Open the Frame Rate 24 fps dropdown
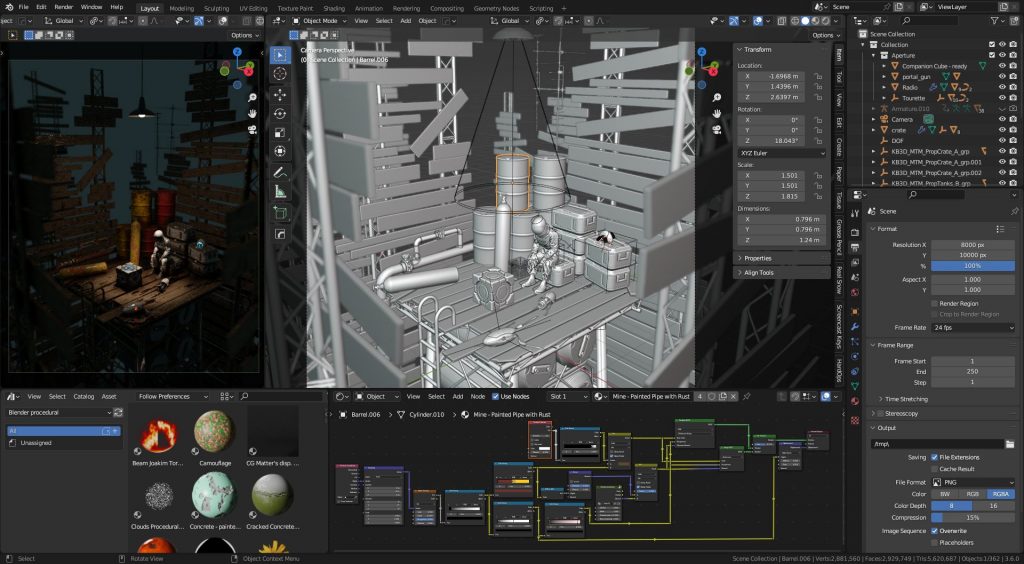 pos(973,328)
